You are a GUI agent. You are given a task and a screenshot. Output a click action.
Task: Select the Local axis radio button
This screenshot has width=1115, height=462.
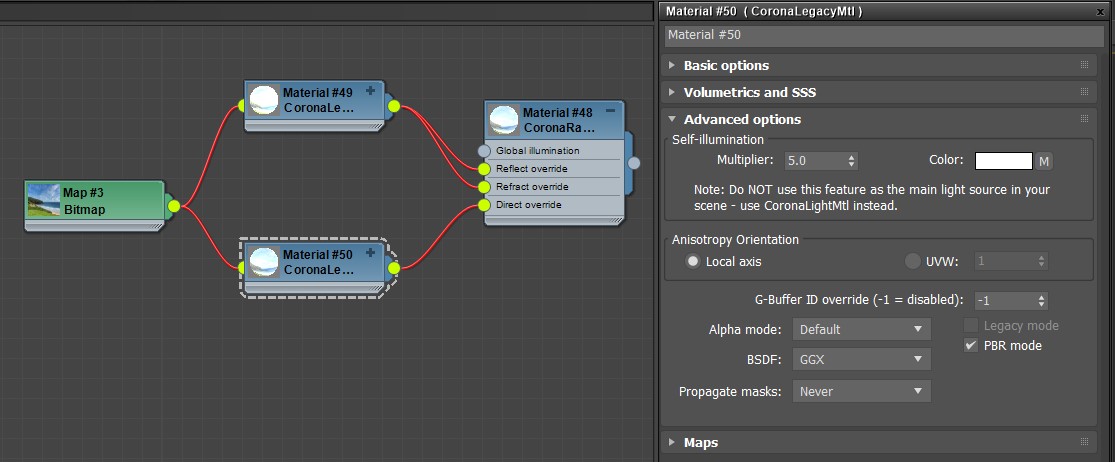pyautogui.click(x=692, y=262)
